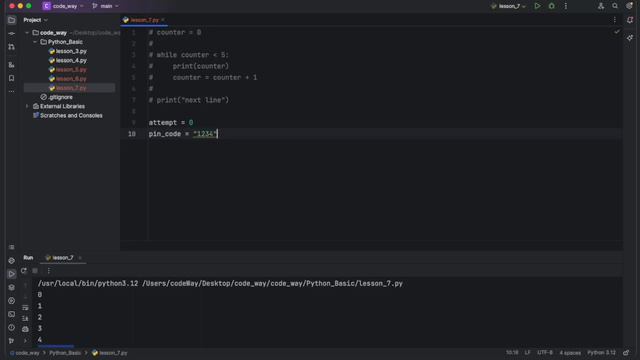Screen dimensions: 640x360
Task: Open the main branch dropdown
Action: coord(105,6)
